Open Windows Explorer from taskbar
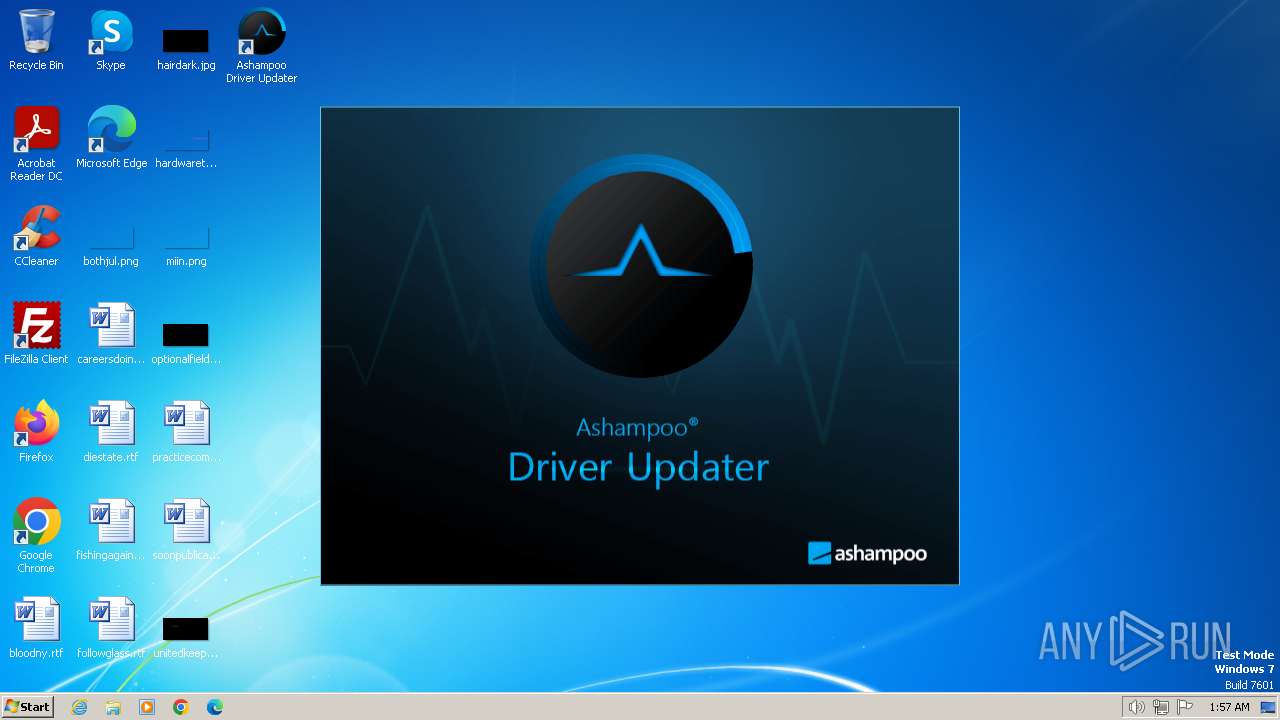 113,707
